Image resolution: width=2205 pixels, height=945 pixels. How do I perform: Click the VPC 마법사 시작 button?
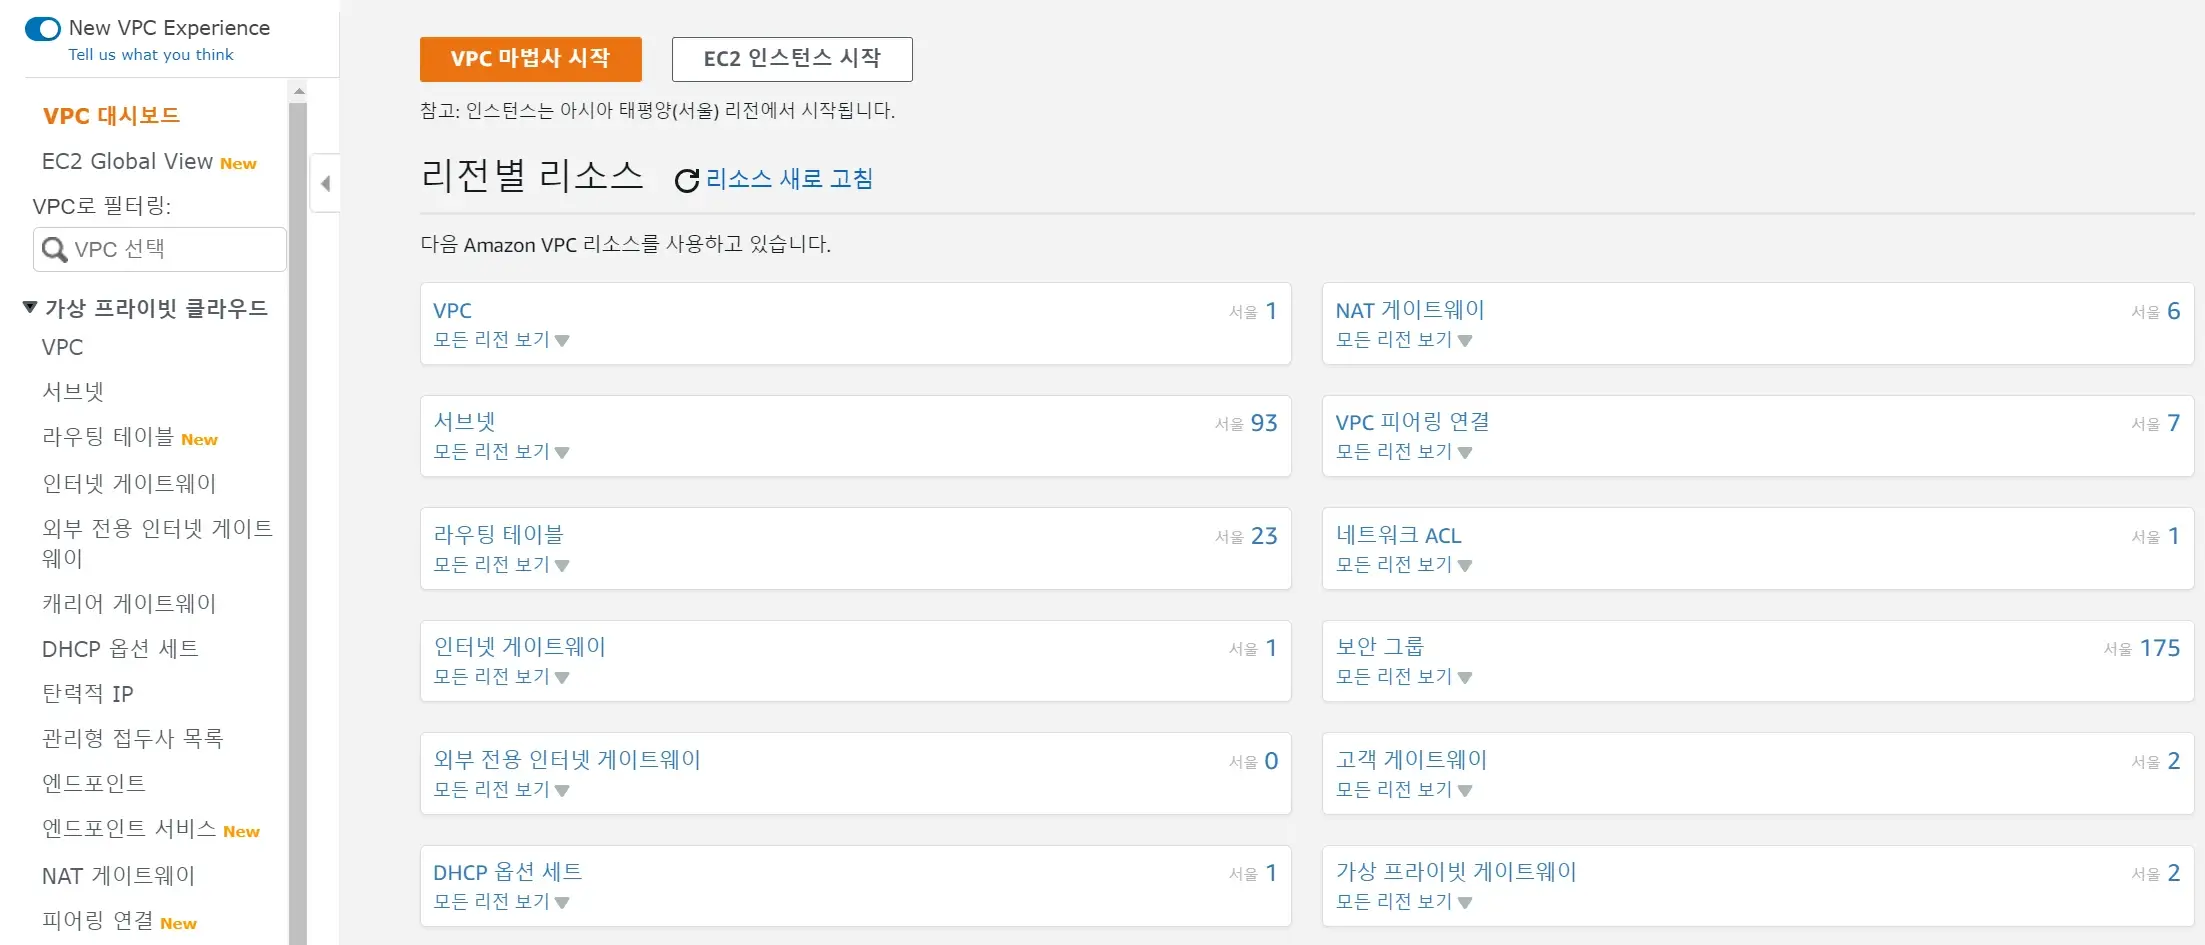(530, 59)
